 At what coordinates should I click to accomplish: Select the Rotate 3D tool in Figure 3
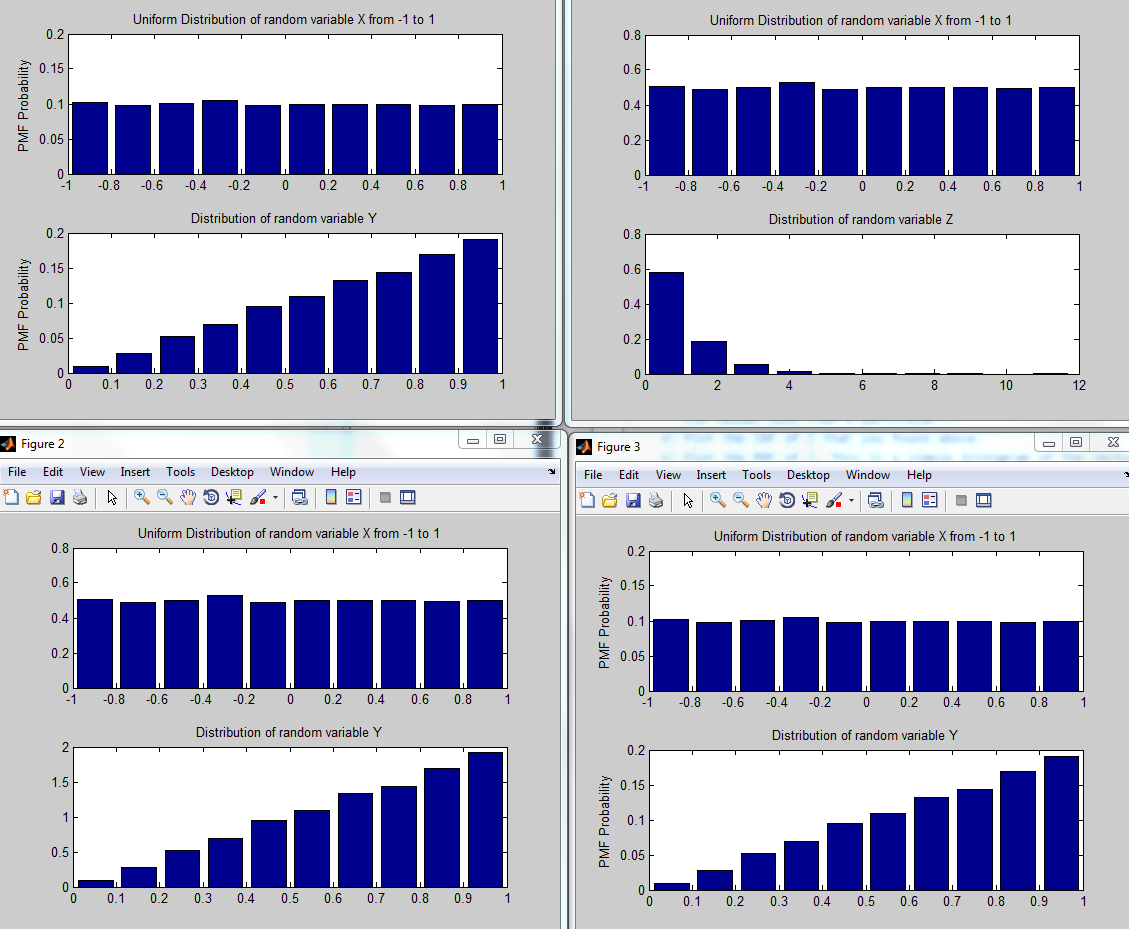(x=787, y=500)
